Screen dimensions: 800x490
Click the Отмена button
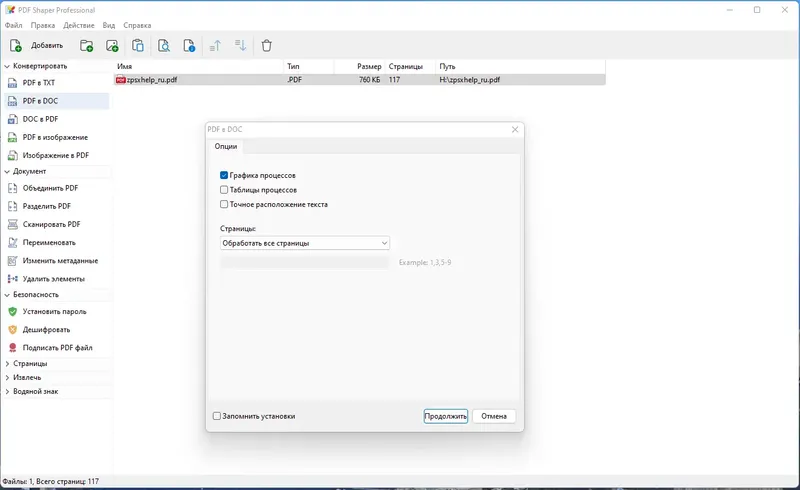494,416
